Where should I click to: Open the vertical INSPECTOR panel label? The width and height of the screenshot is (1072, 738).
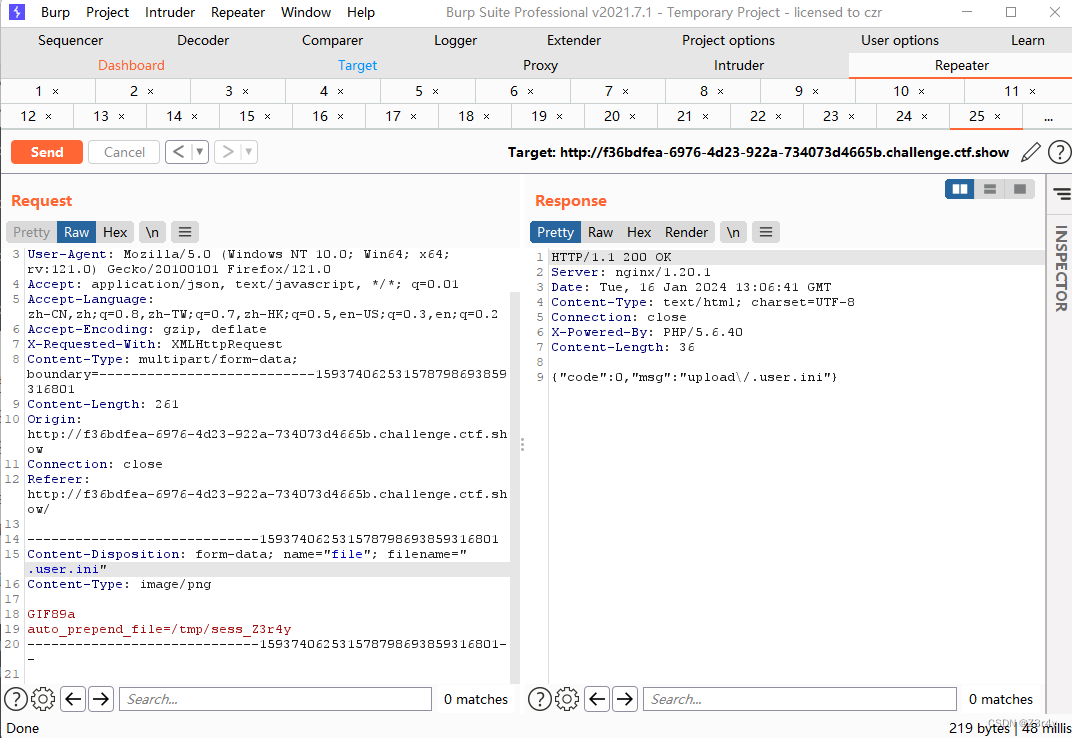[x=1060, y=267]
